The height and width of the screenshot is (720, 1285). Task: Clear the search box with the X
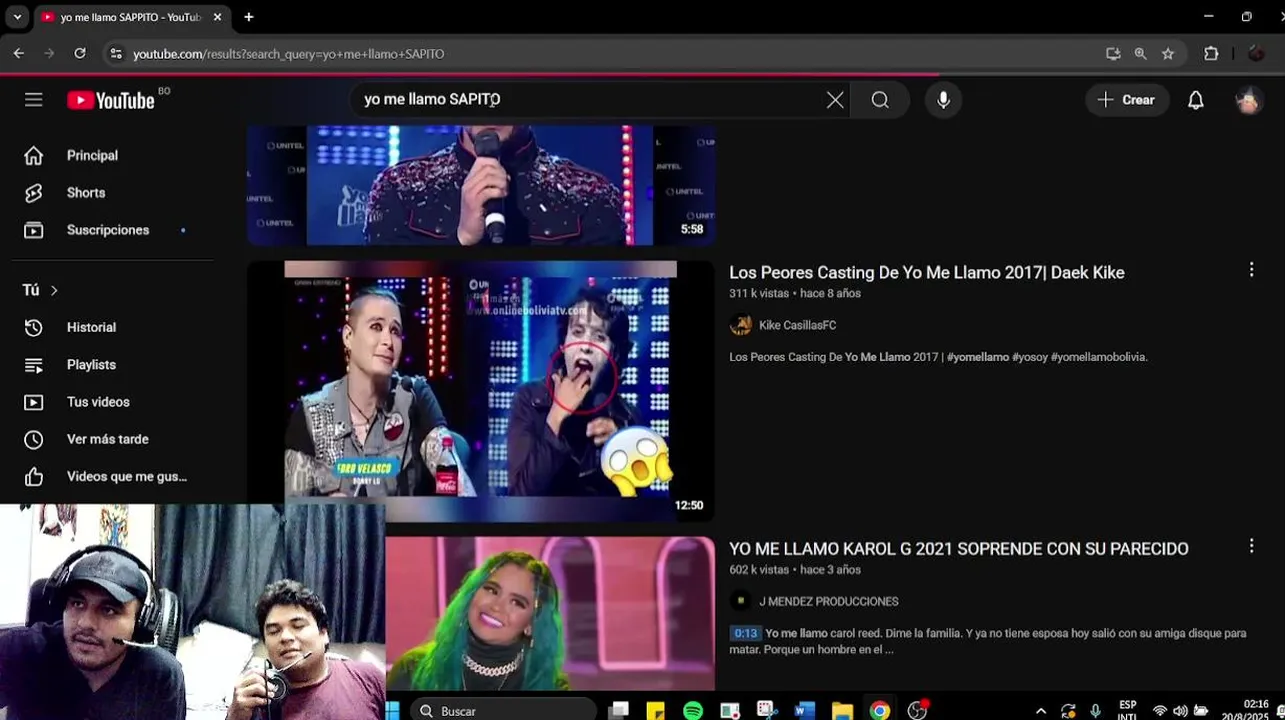tap(835, 100)
